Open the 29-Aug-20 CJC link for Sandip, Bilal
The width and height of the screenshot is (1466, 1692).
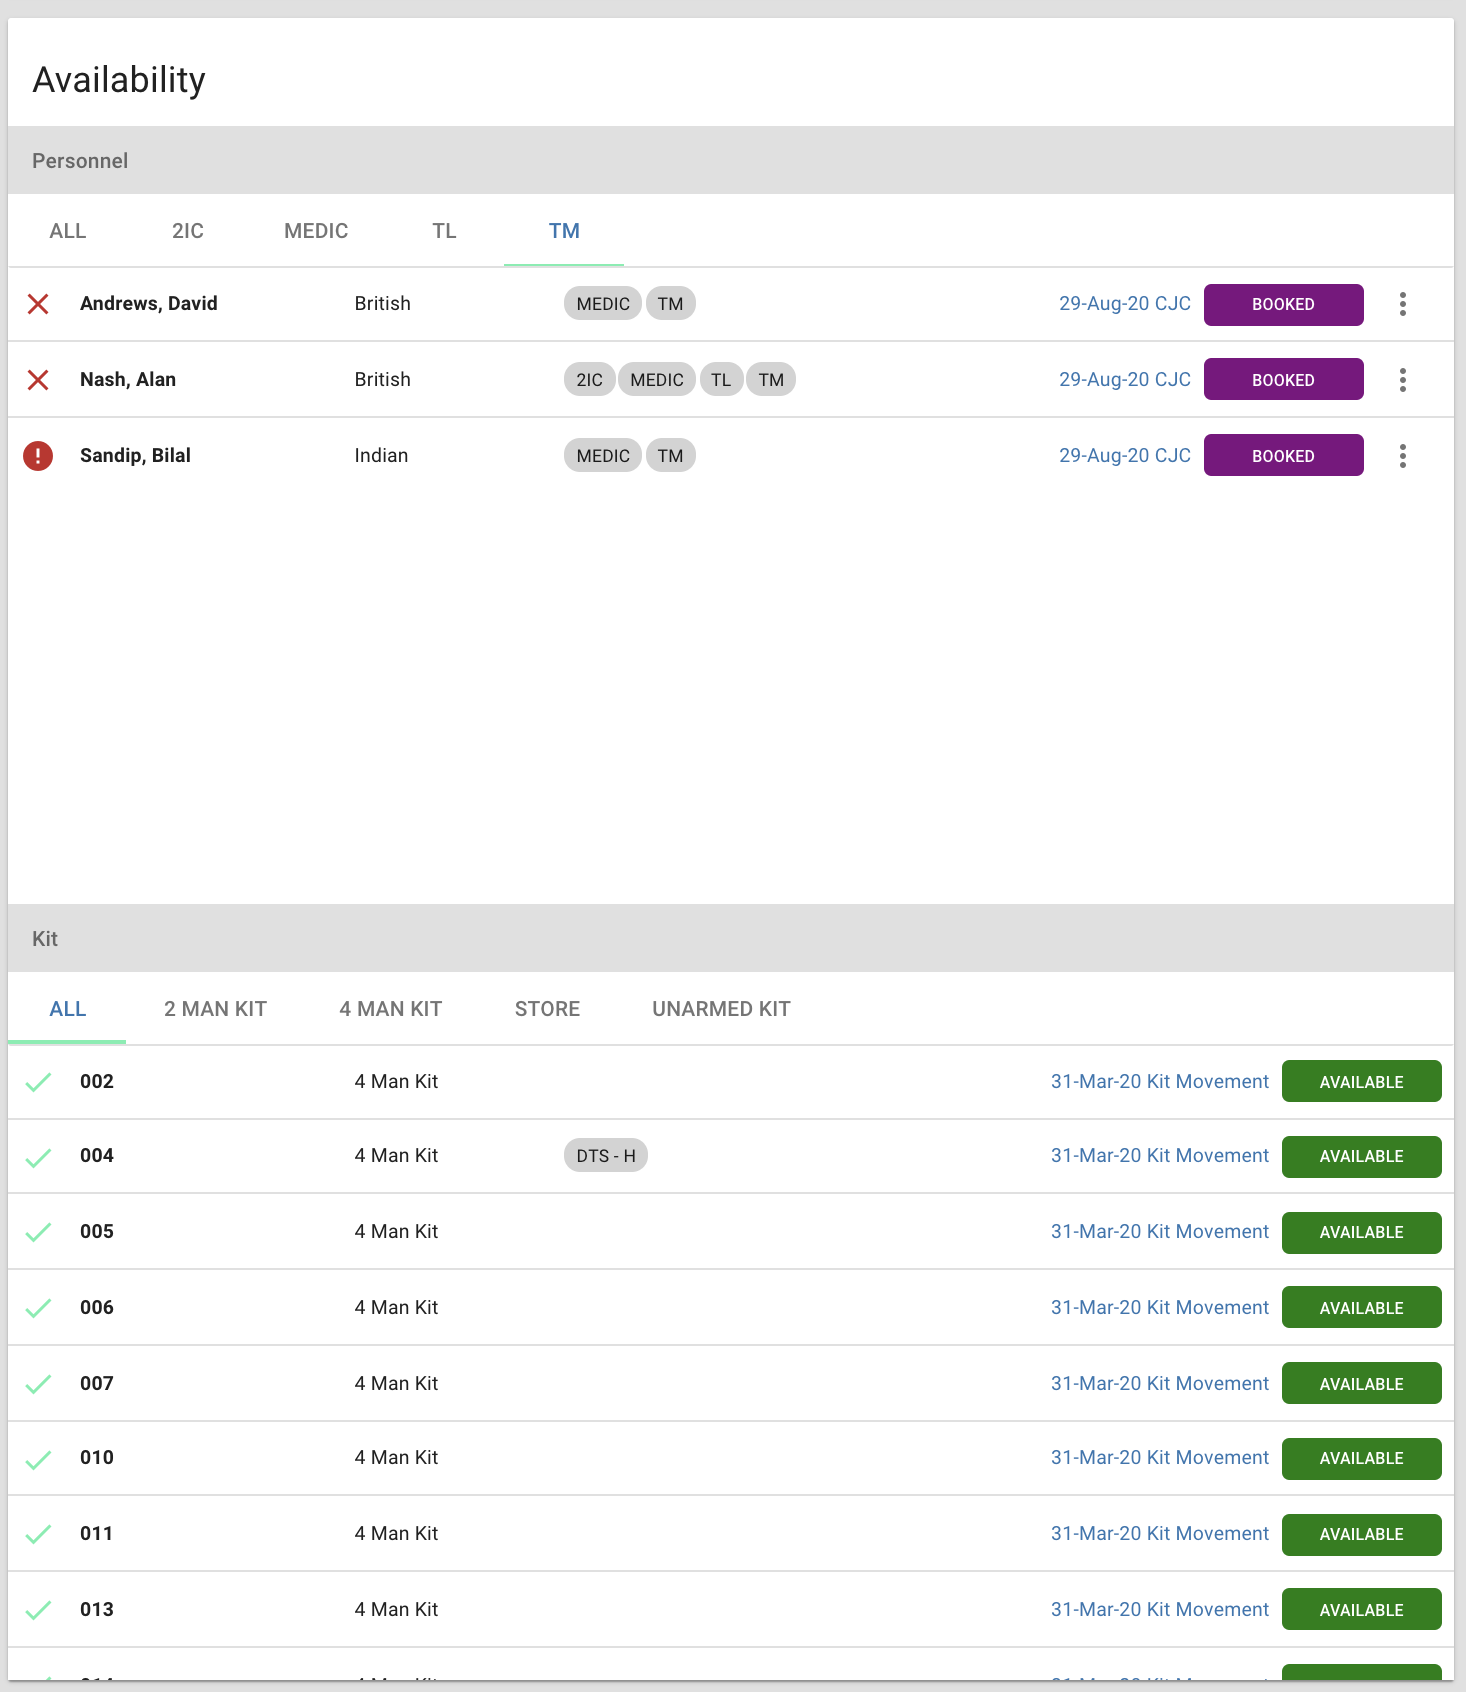point(1125,456)
